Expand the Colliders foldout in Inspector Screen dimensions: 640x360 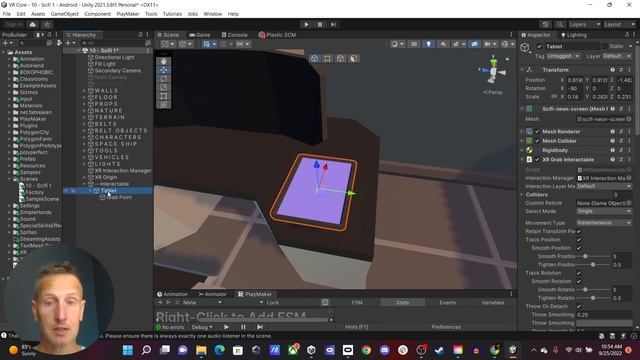(522, 195)
